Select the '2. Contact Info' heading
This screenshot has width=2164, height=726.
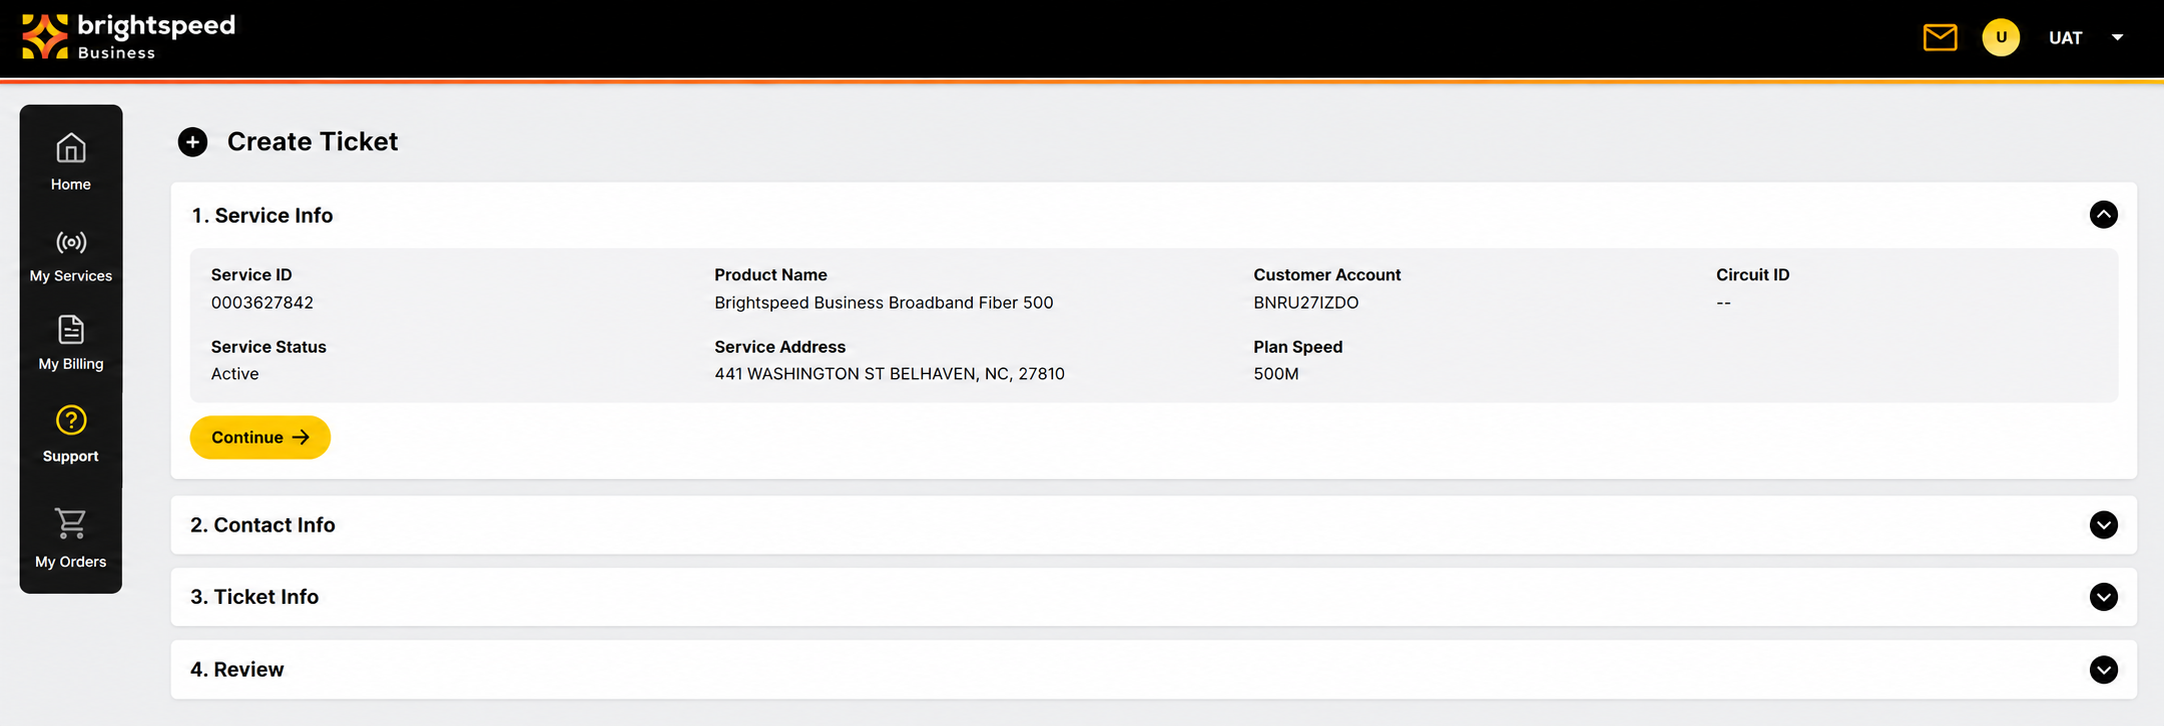(x=263, y=525)
